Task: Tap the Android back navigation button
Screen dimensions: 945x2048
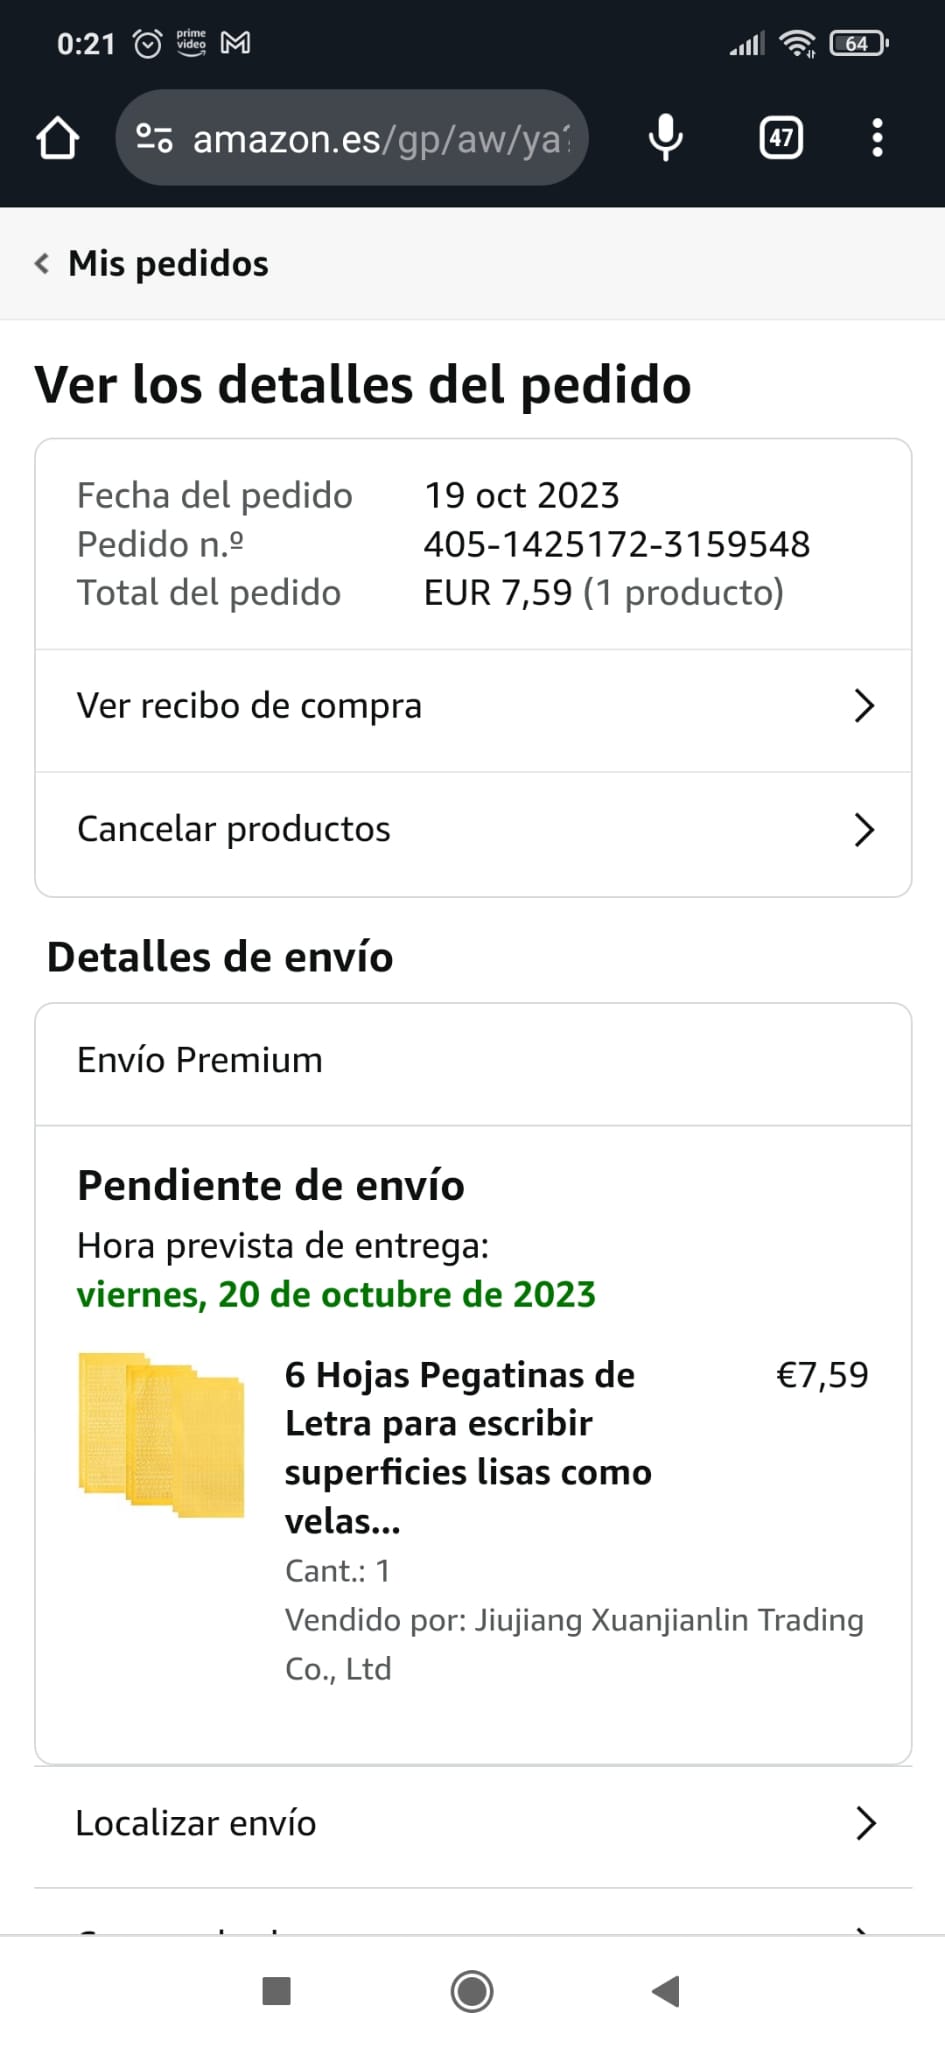Action: (666, 1991)
